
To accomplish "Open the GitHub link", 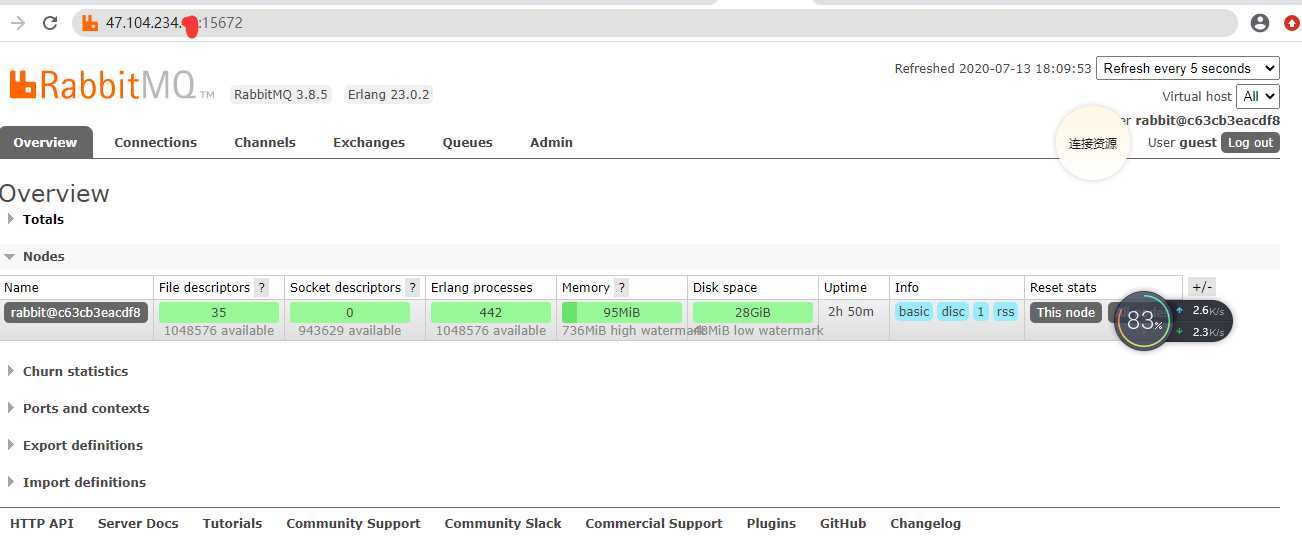I will [x=843, y=523].
